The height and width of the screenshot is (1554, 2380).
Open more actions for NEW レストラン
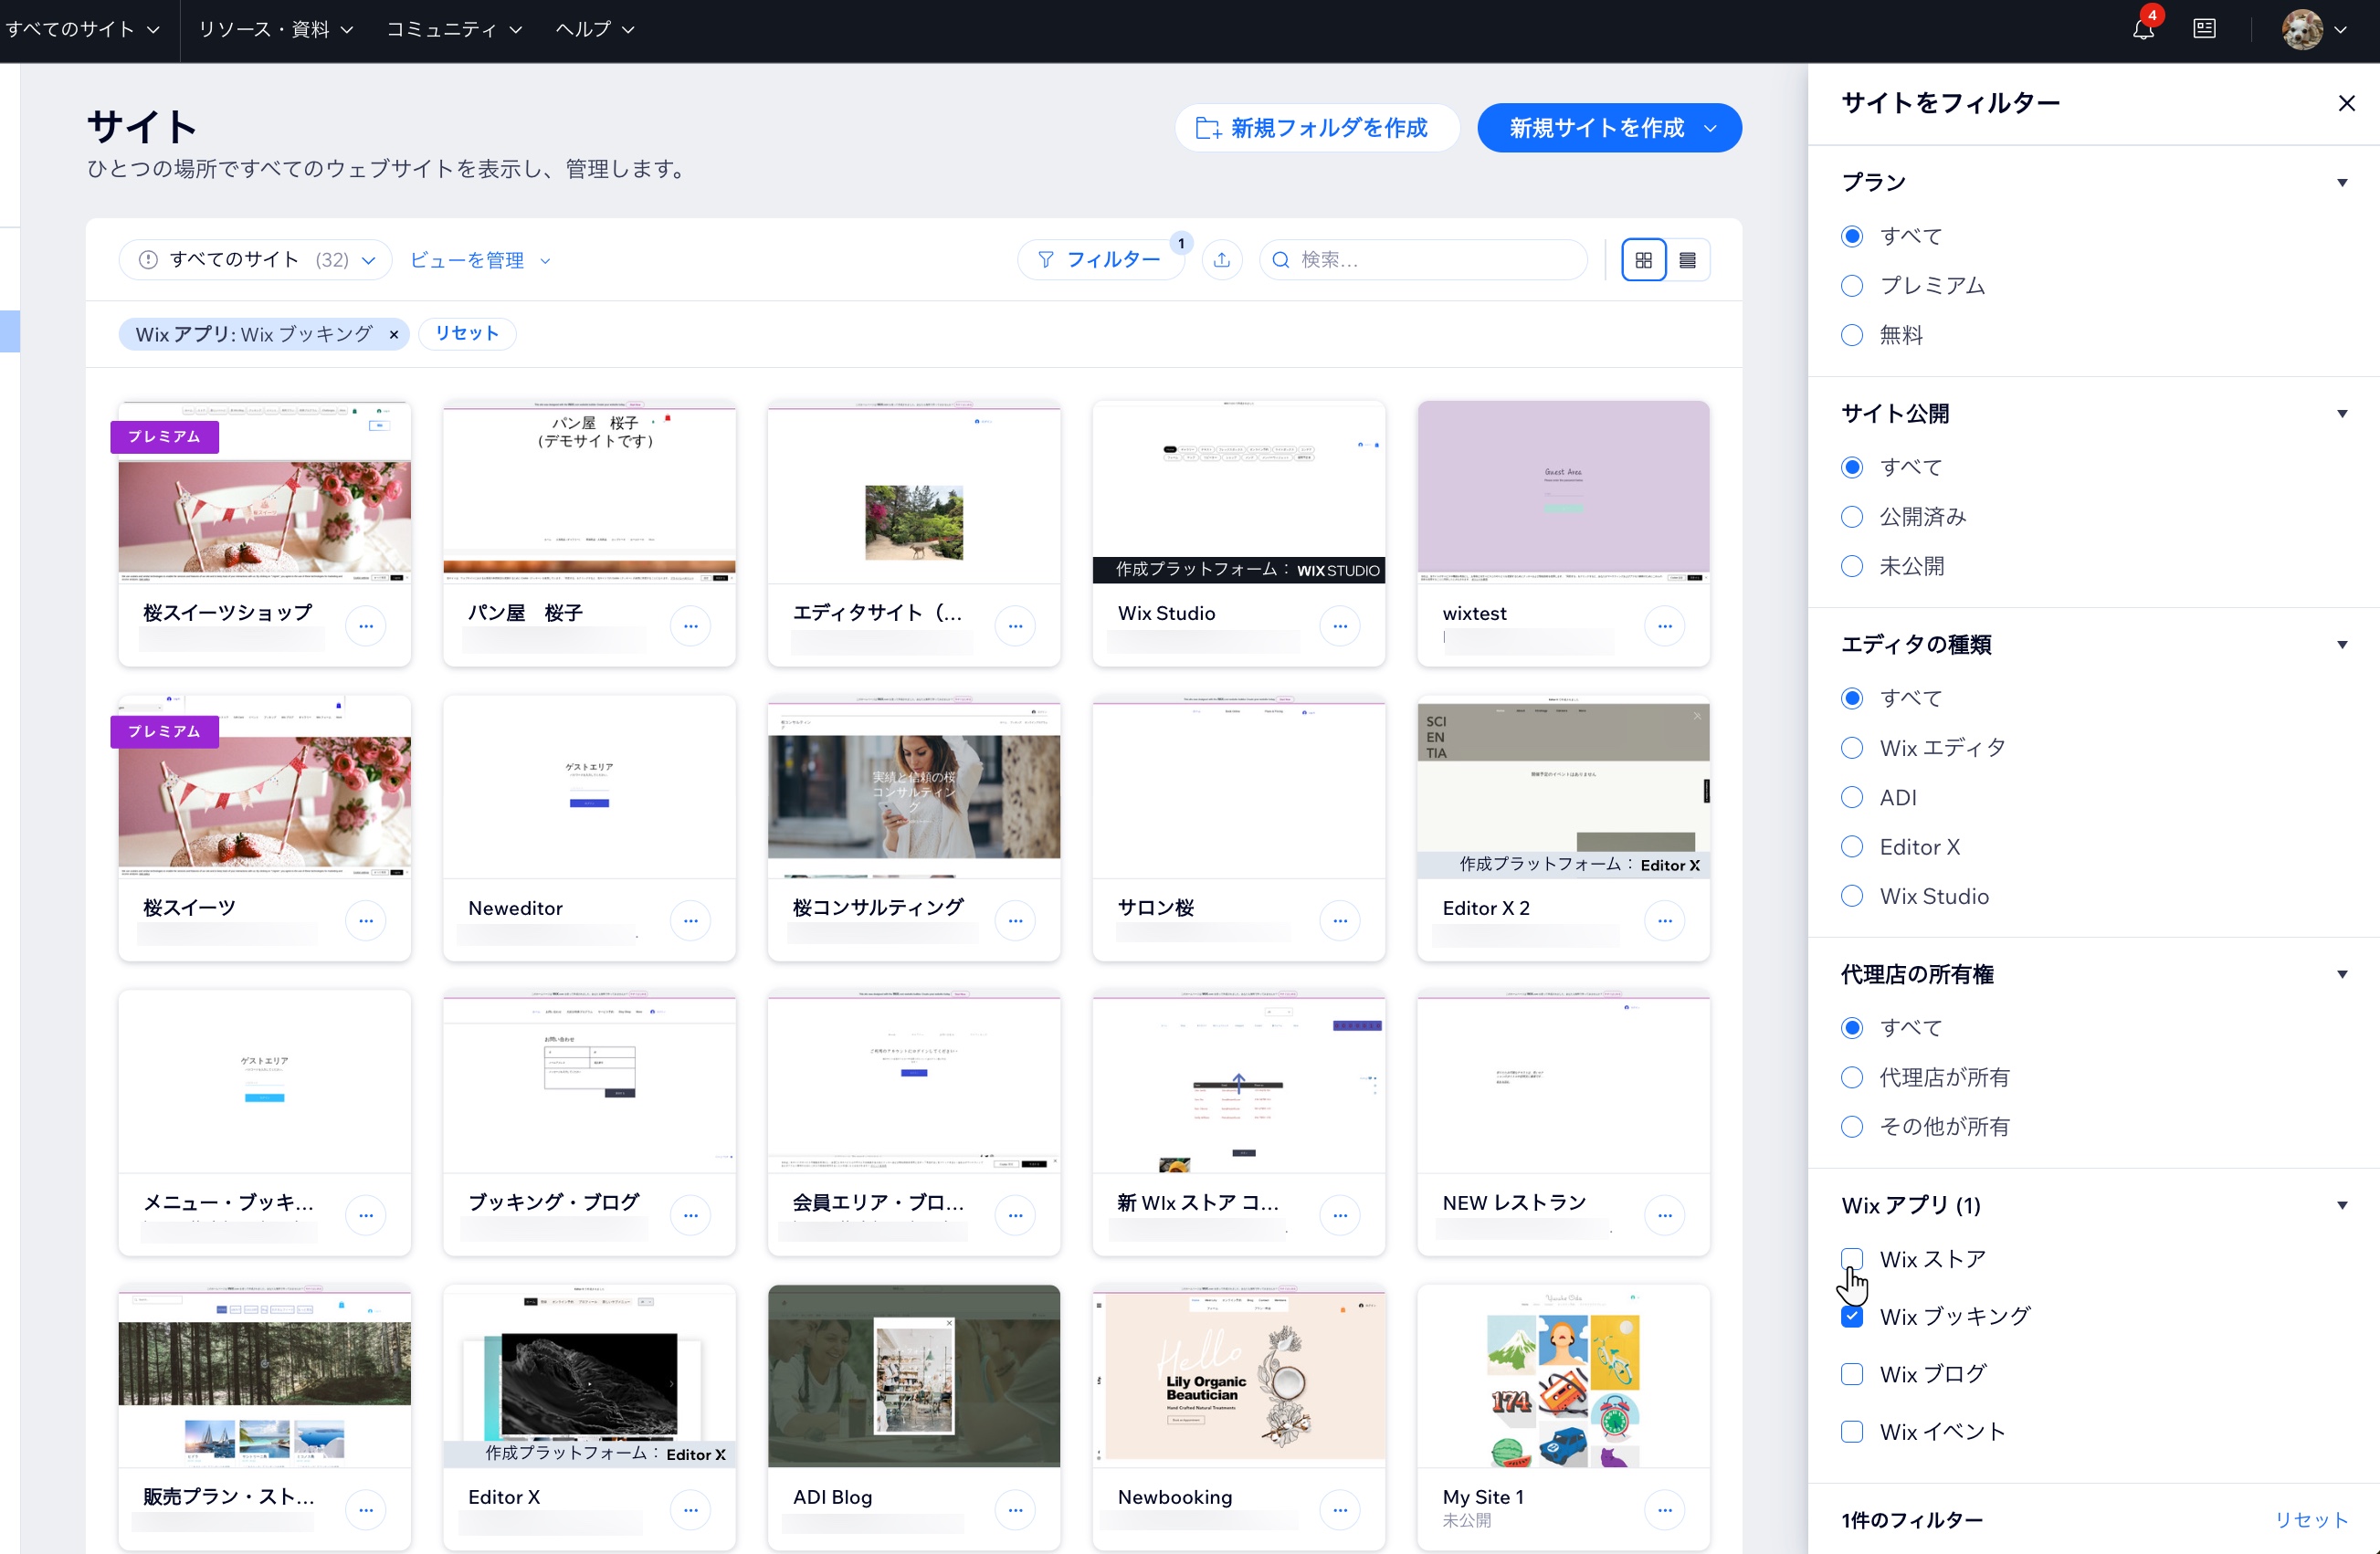click(x=1664, y=1215)
